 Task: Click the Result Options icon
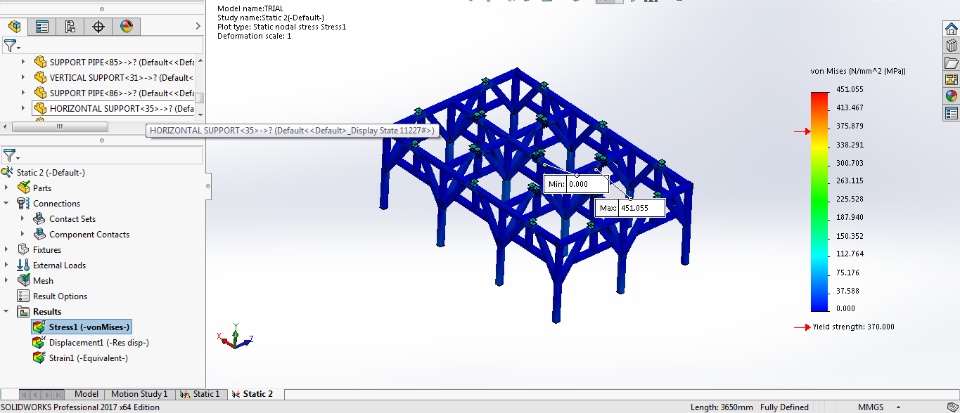coord(23,296)
